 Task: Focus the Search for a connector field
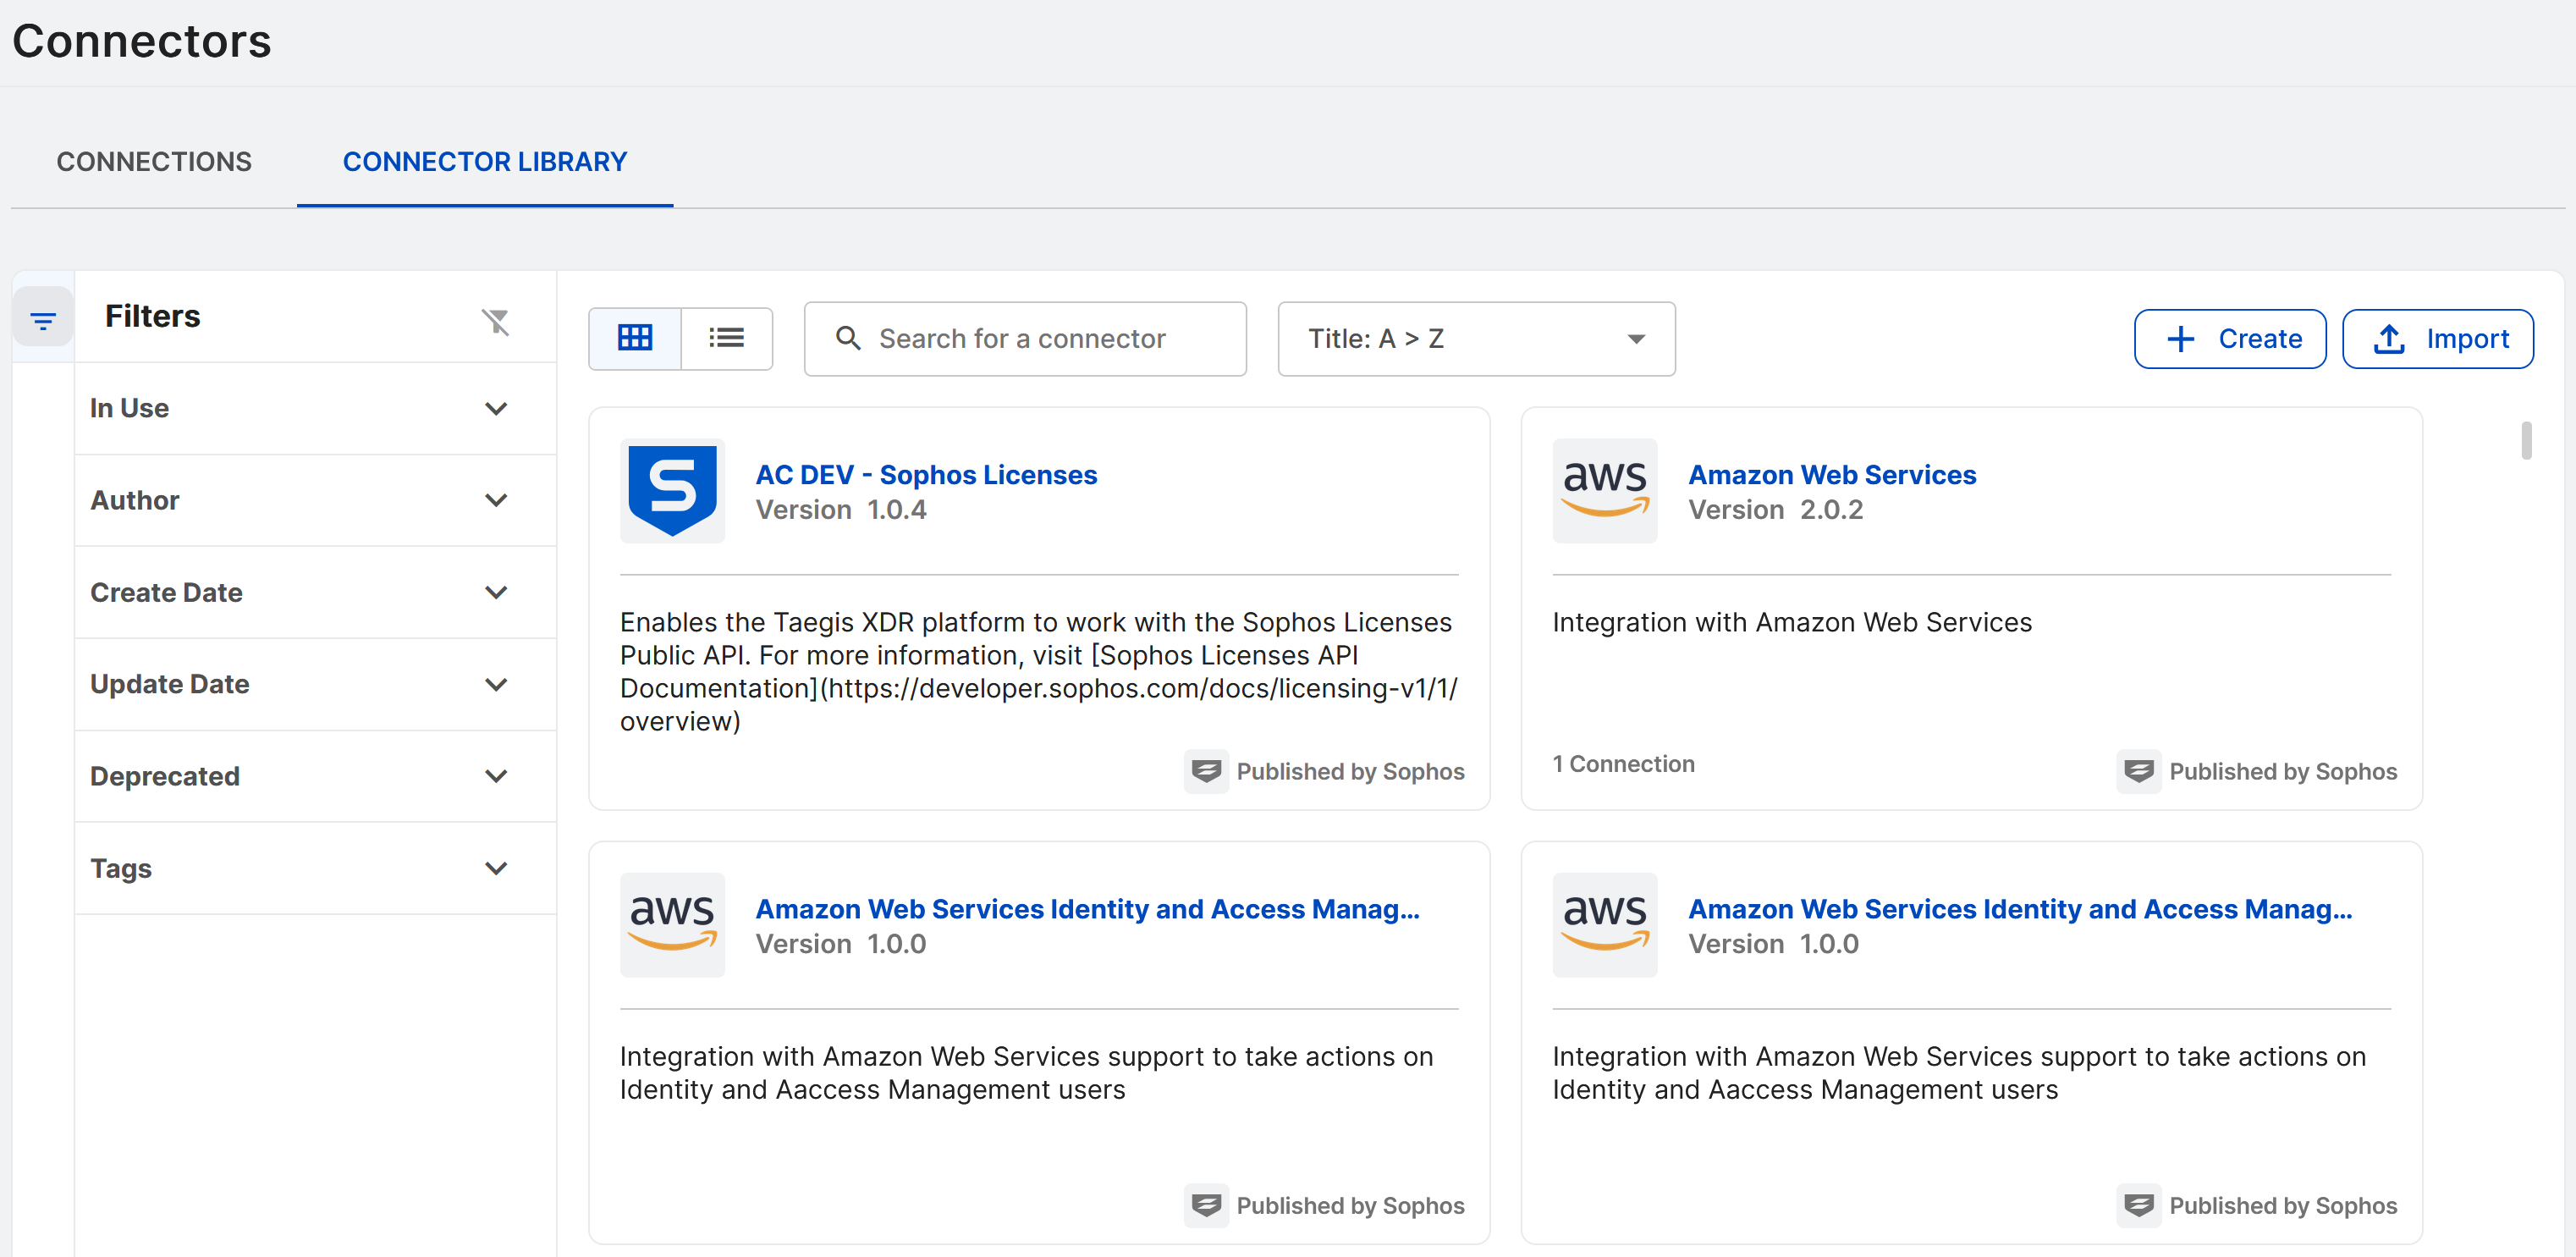(1025, 338)
